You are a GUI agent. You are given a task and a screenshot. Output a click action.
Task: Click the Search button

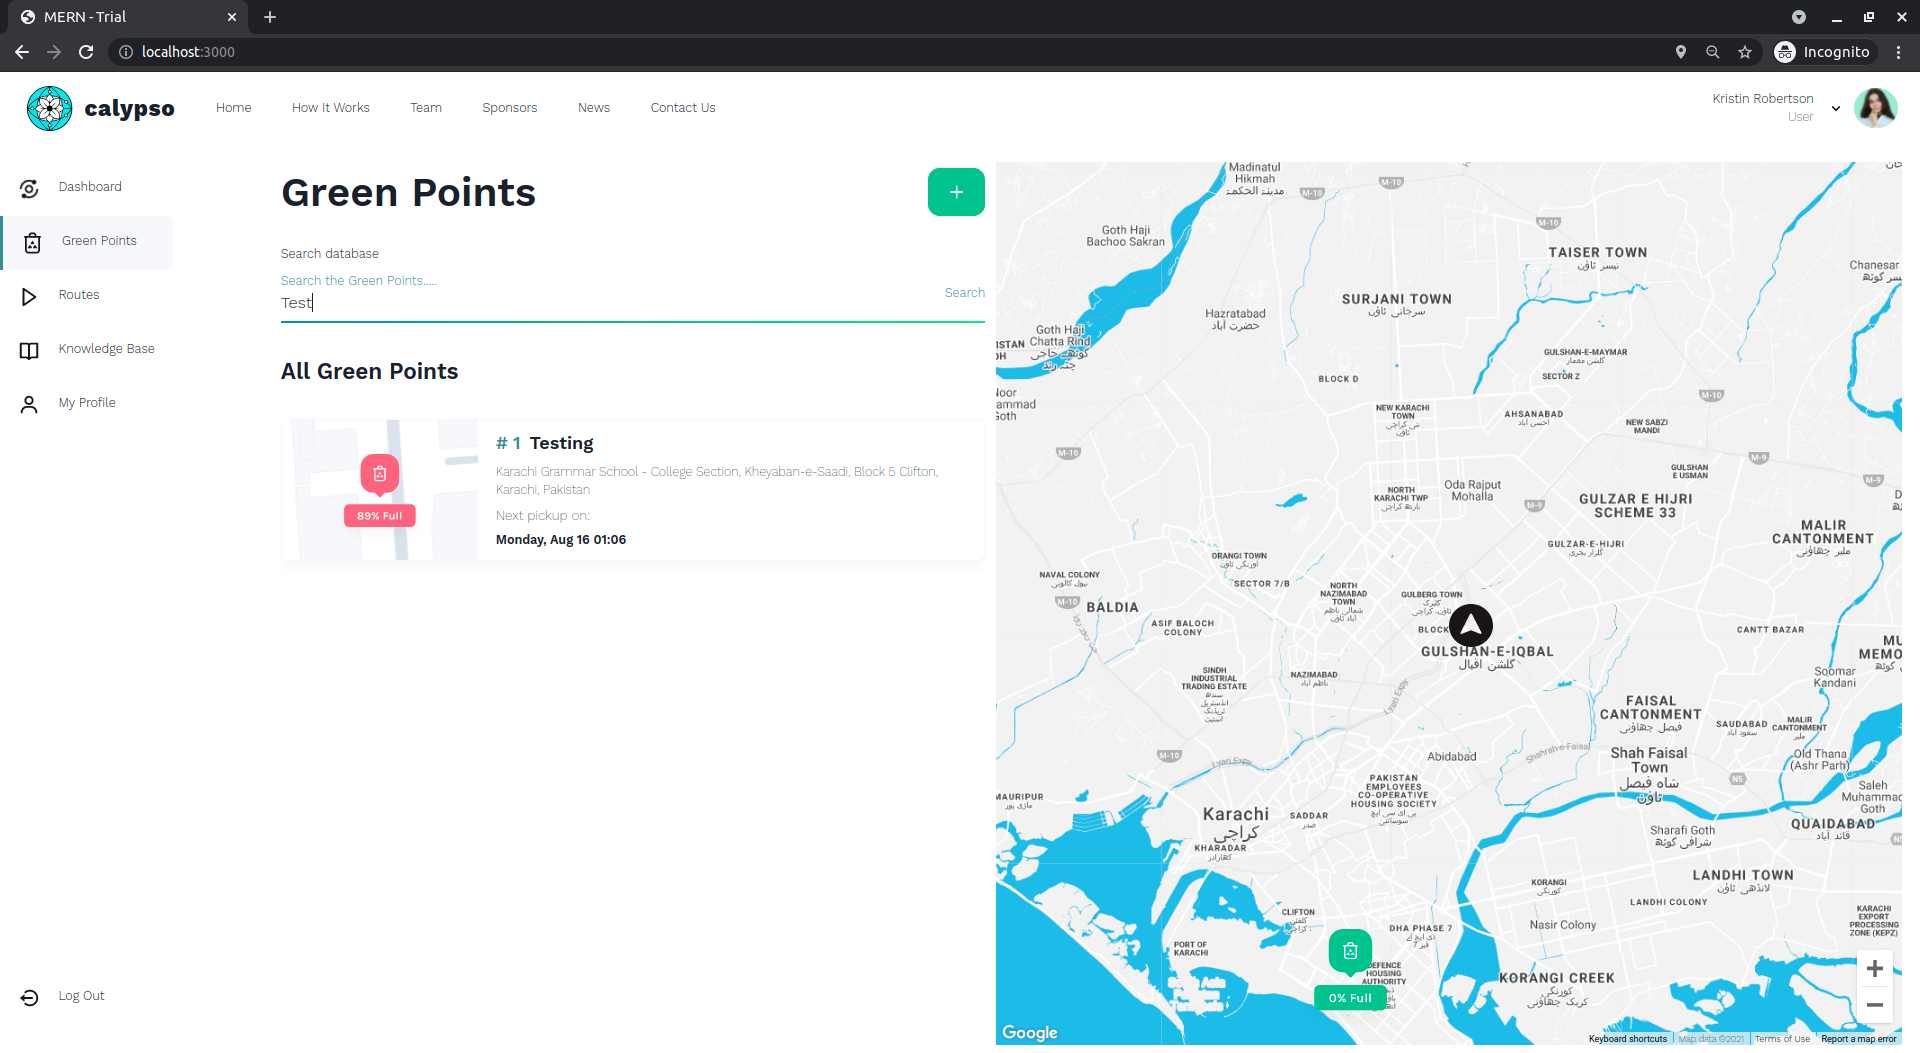pyautogui.click(x=965, y=293)
